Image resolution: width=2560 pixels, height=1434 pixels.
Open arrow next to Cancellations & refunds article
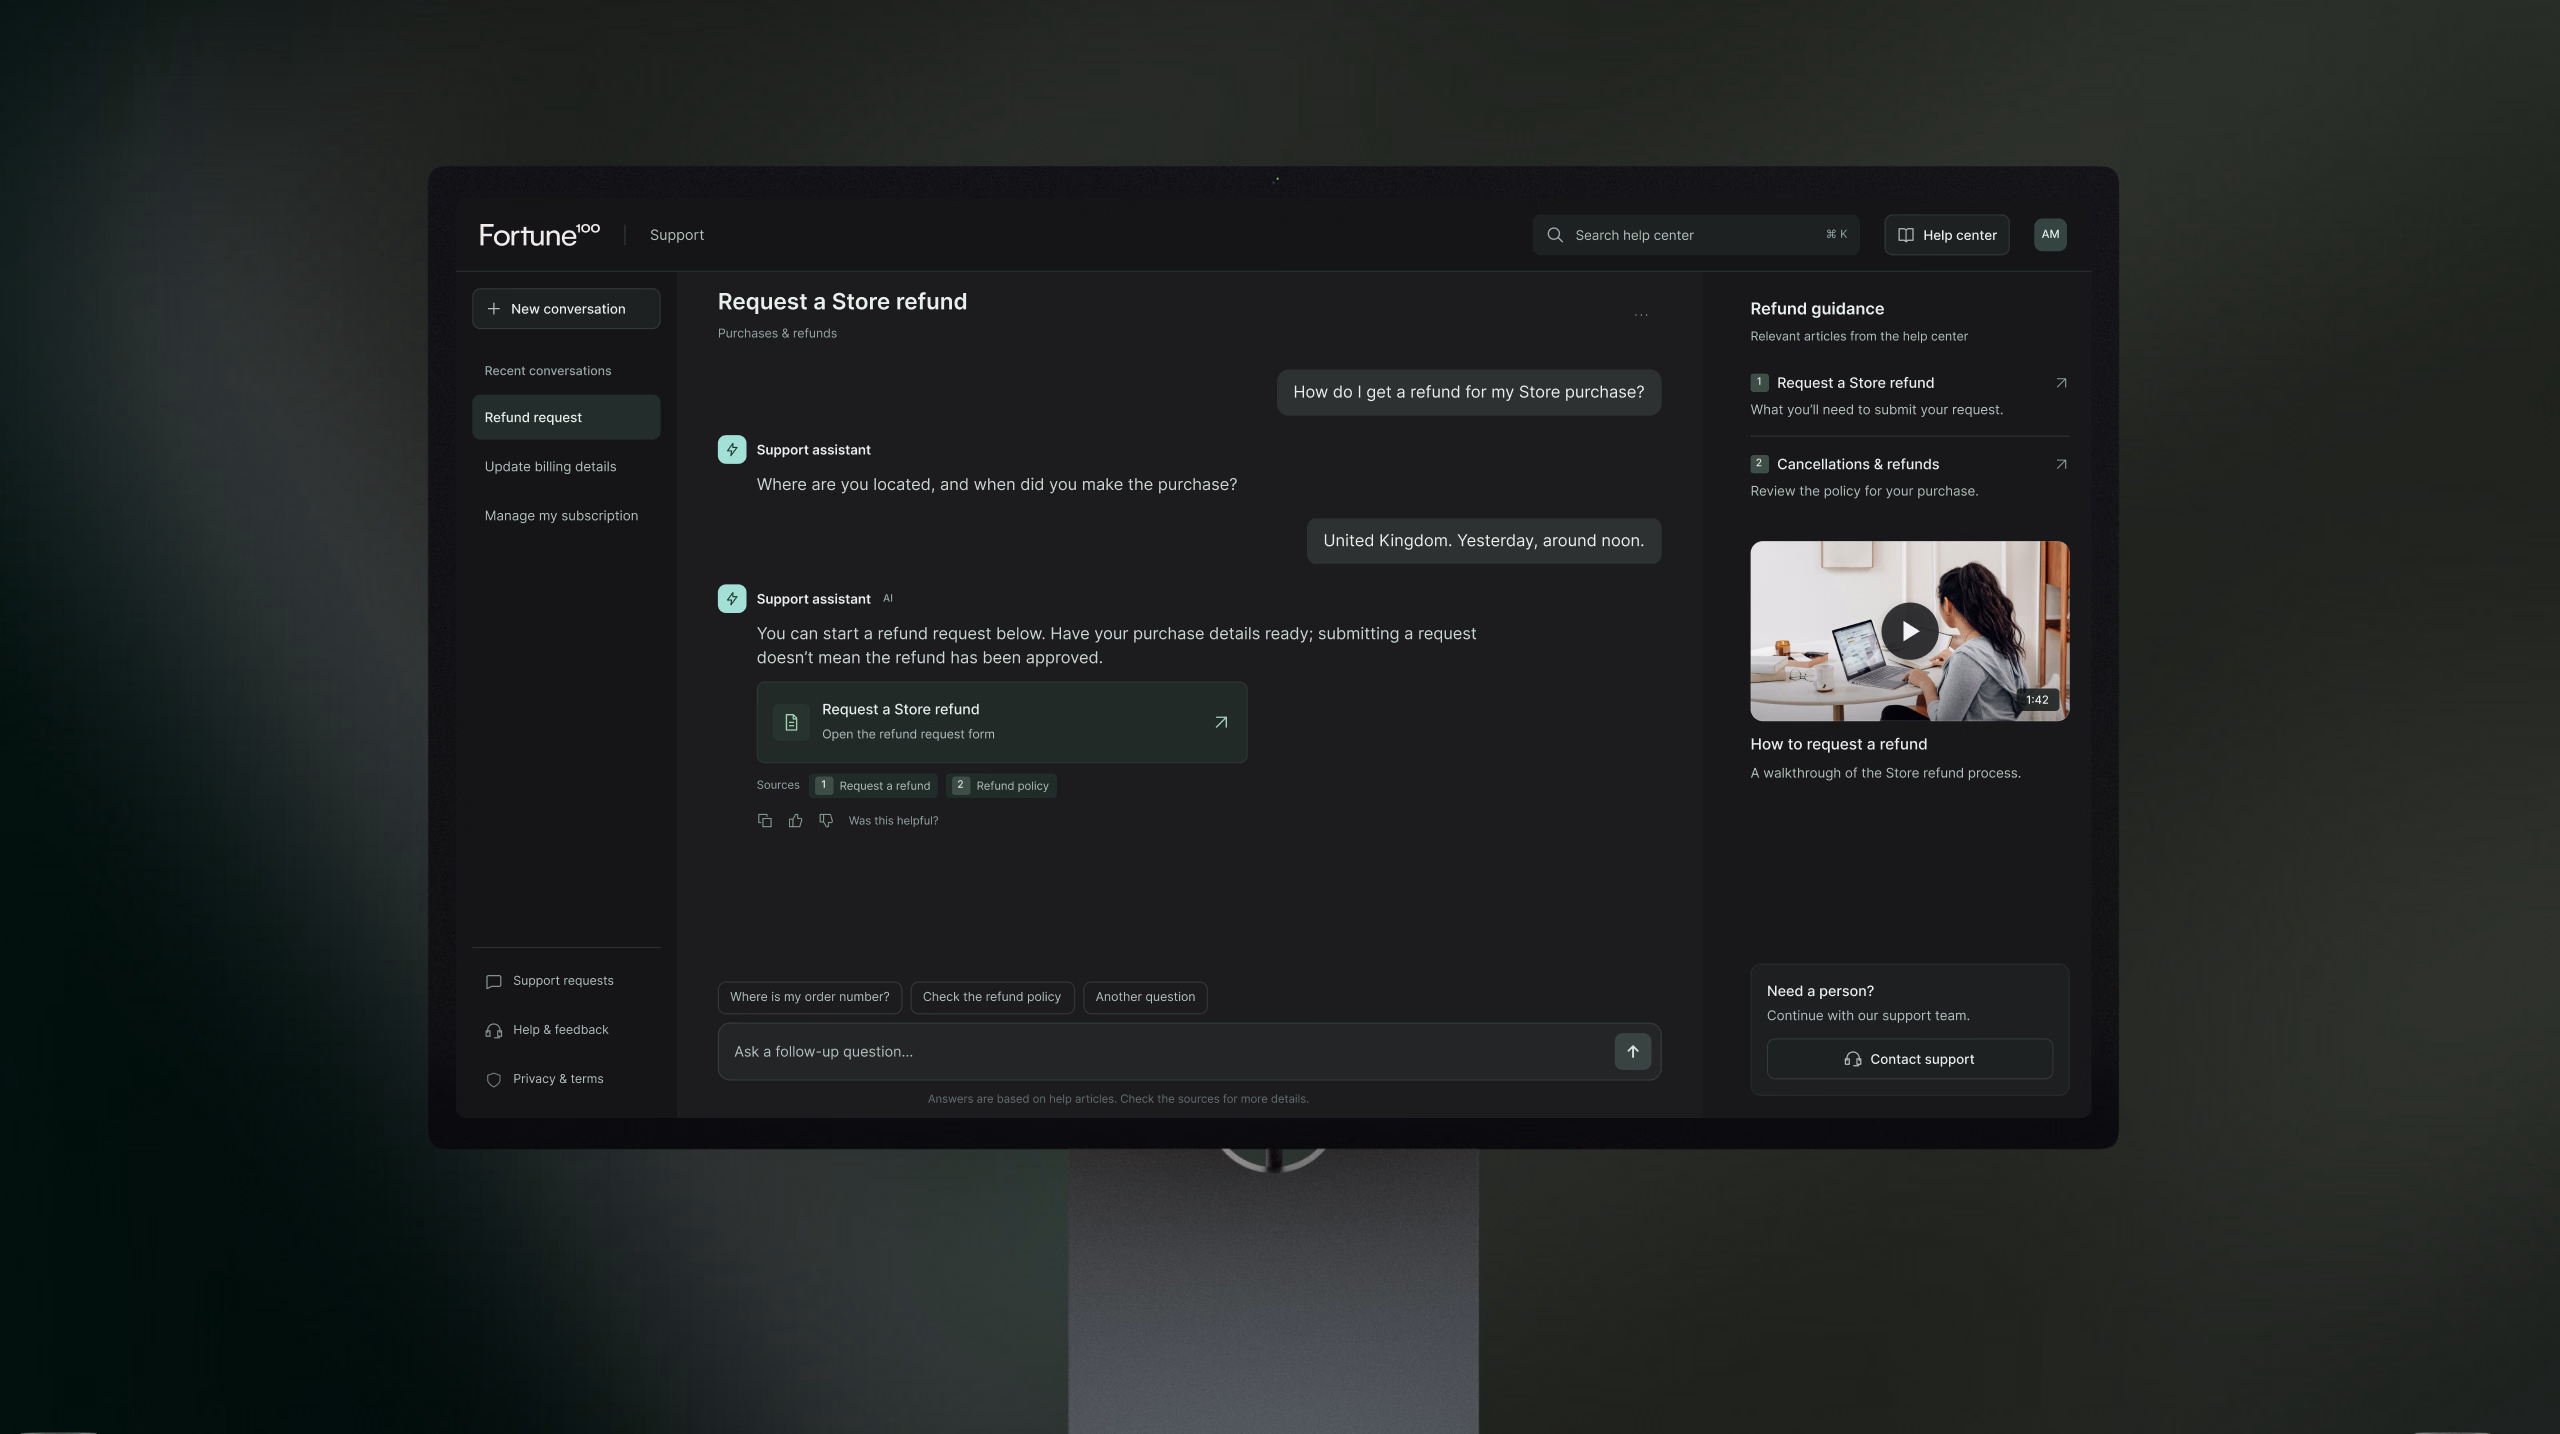[2061, 464]
